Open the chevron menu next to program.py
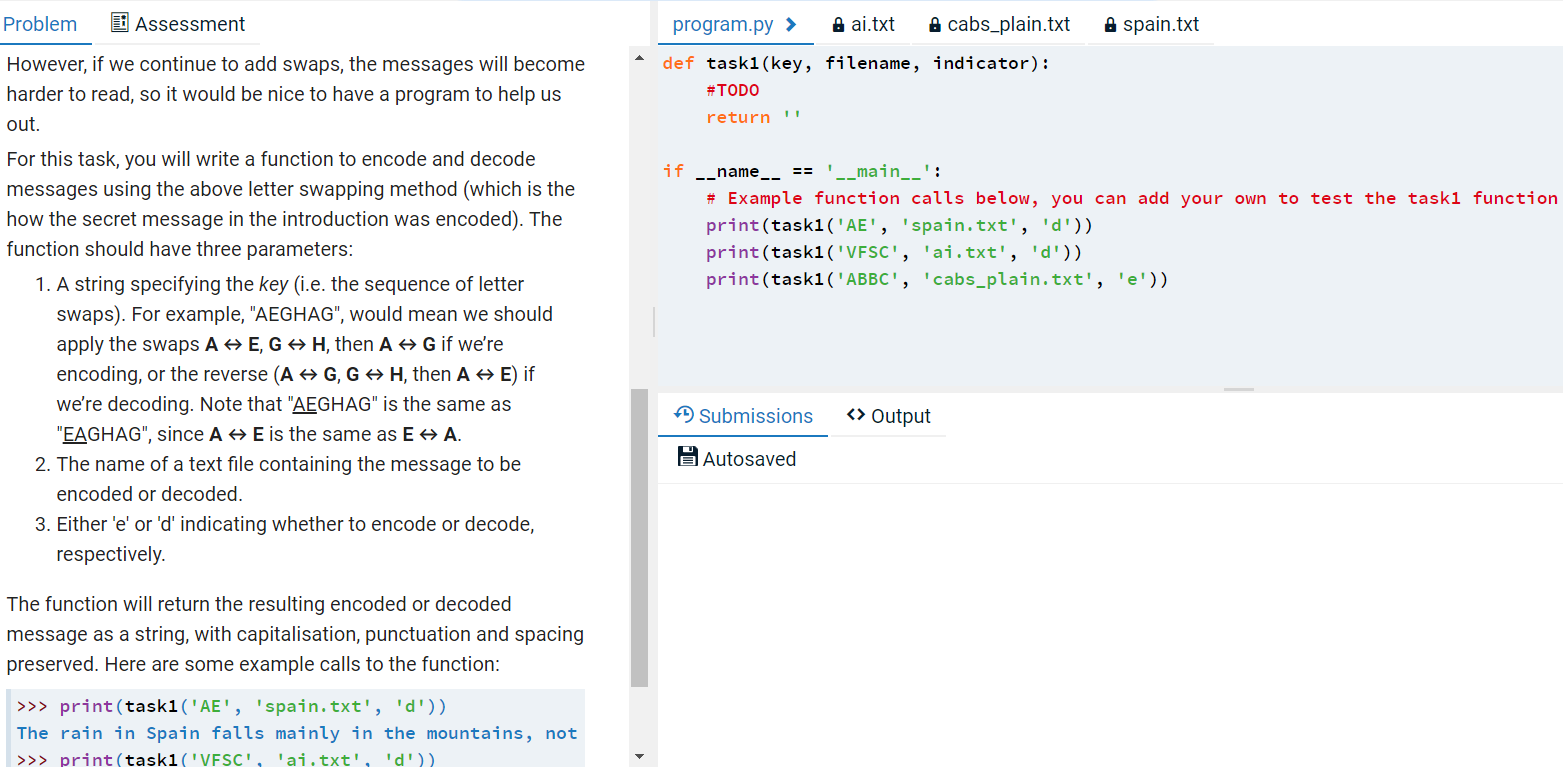1563x767 pixels. (793, 23)
